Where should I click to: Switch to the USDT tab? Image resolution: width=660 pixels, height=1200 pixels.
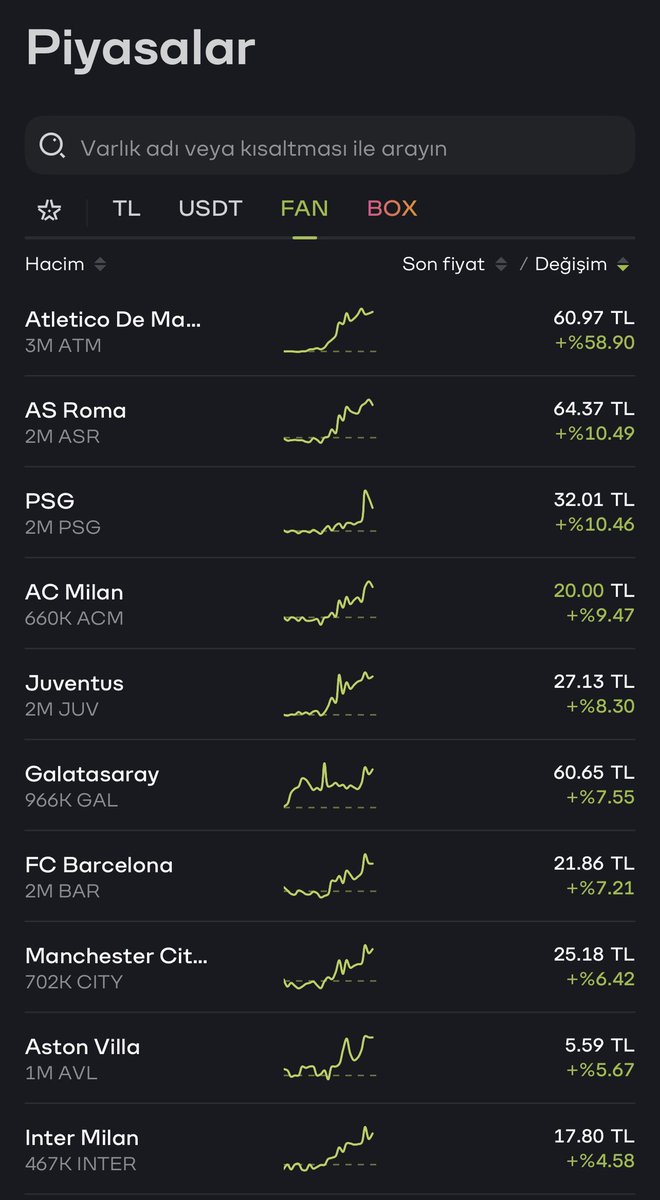[x=210, y=208]
